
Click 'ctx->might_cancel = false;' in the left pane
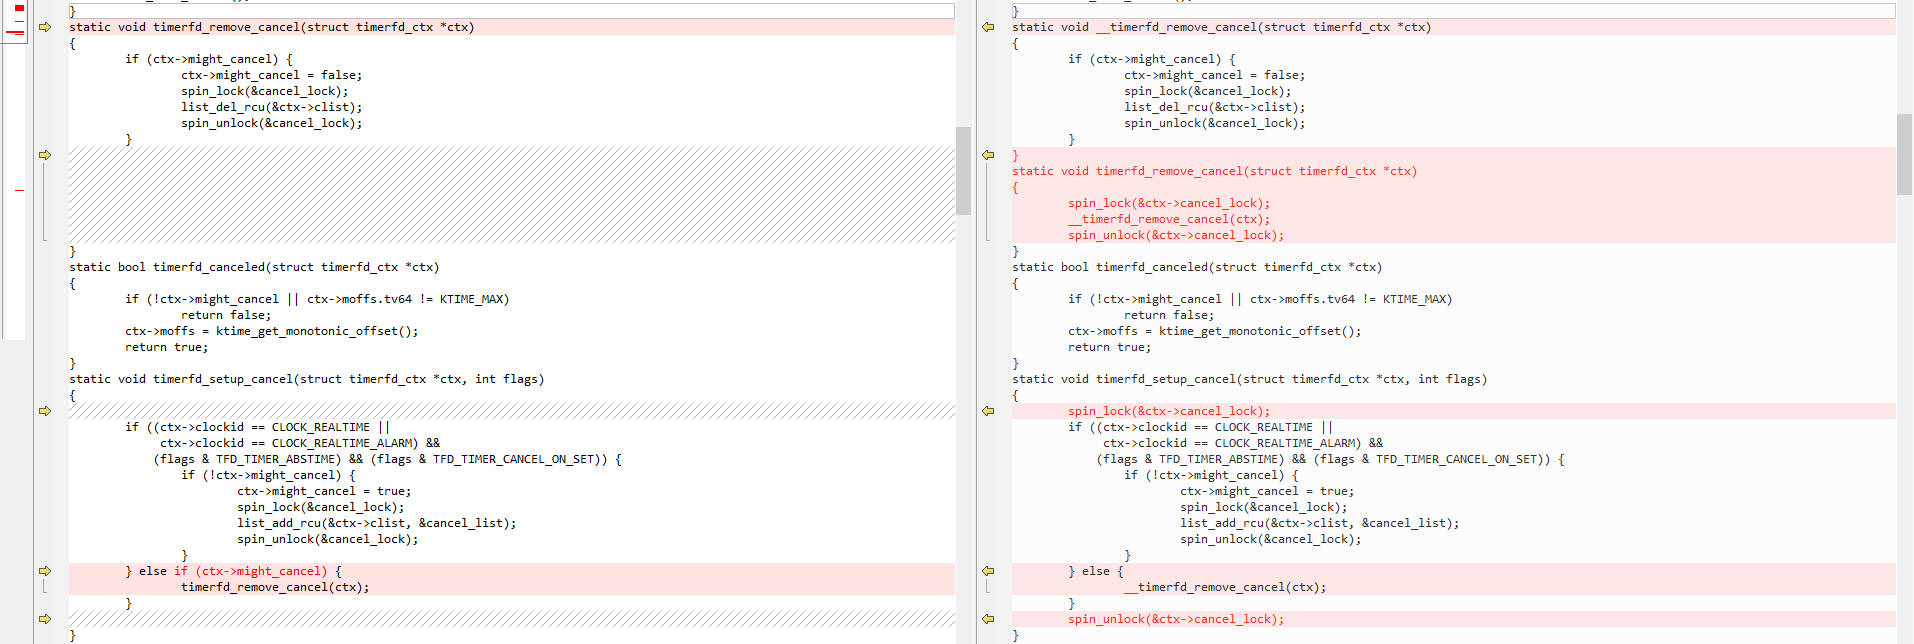pyautogui.click(x=271, y=75)
